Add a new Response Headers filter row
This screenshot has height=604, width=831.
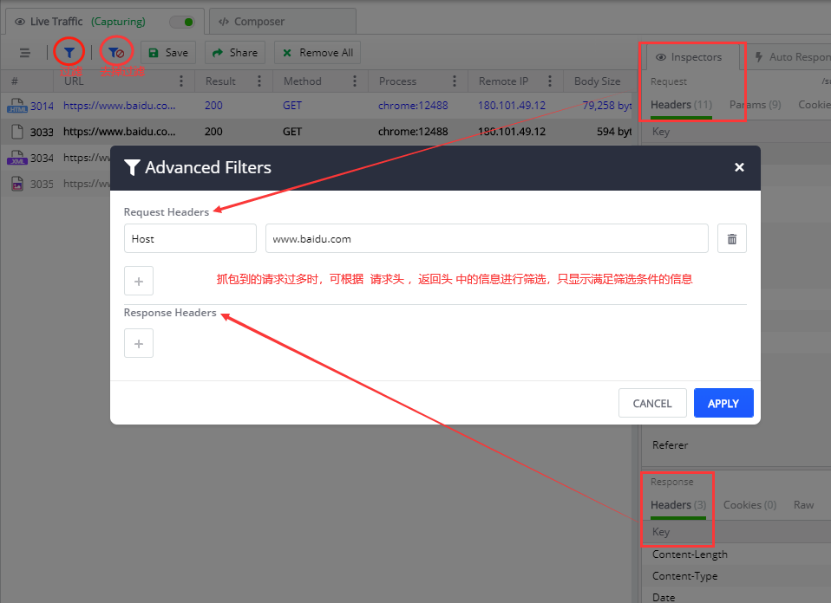click(x=138, y=343)
